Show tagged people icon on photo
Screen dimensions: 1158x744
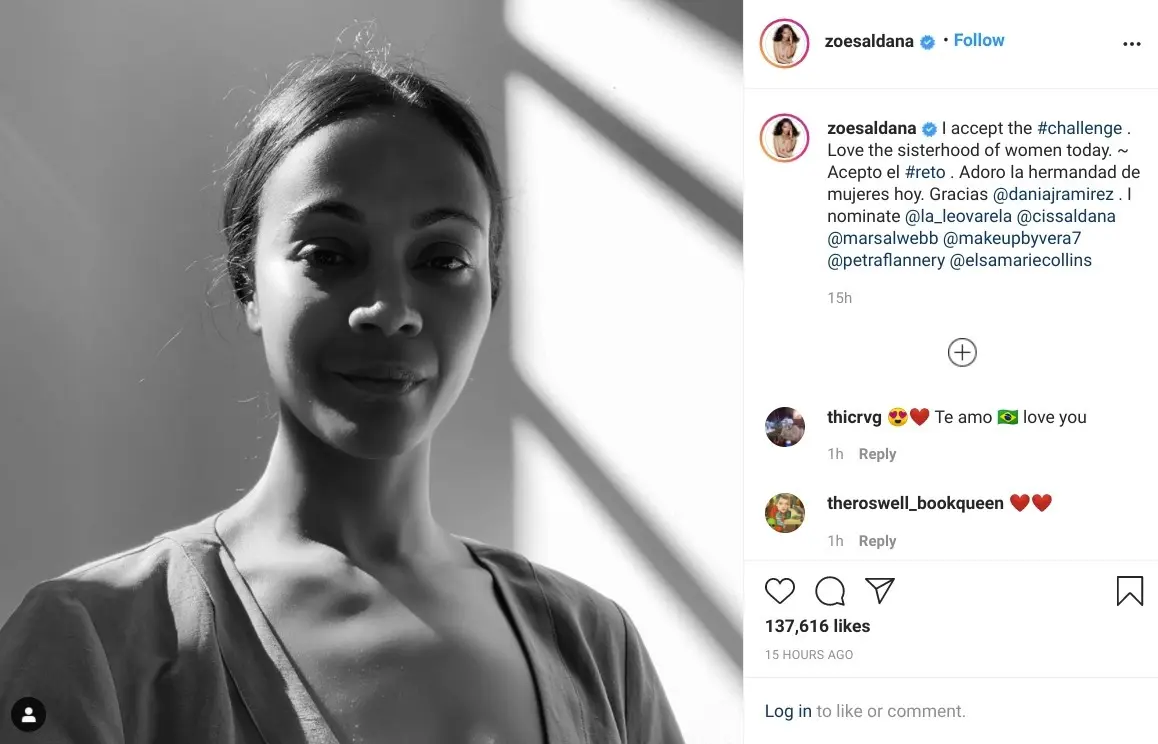coord(29,714)
